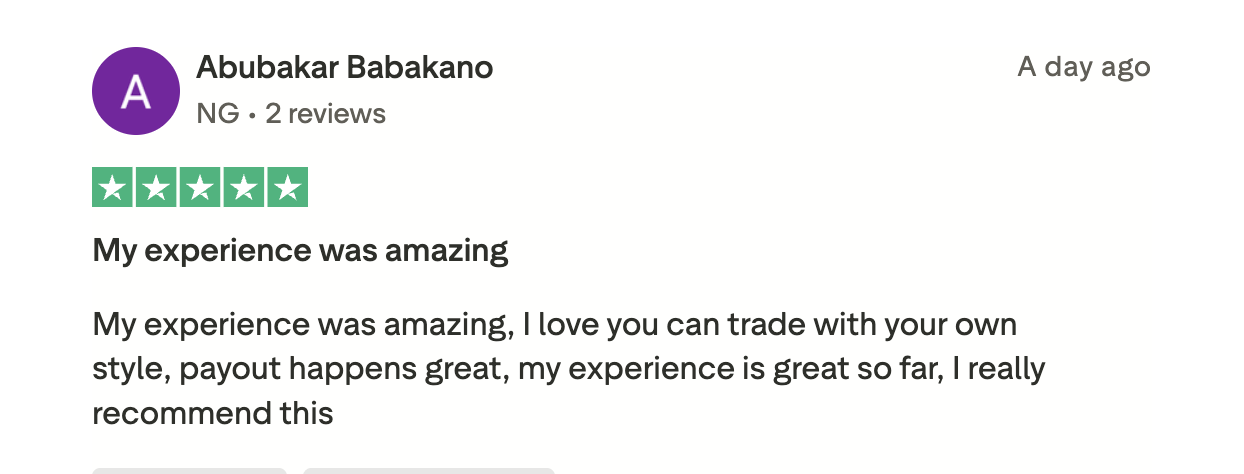Open the bold "My experience was amazing" title
The height and width of the screenshot is (474, 1244).
coord(300,250)
